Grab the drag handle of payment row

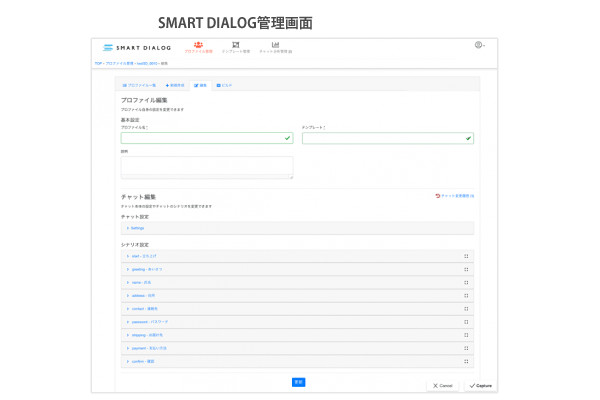pos(466,348)
